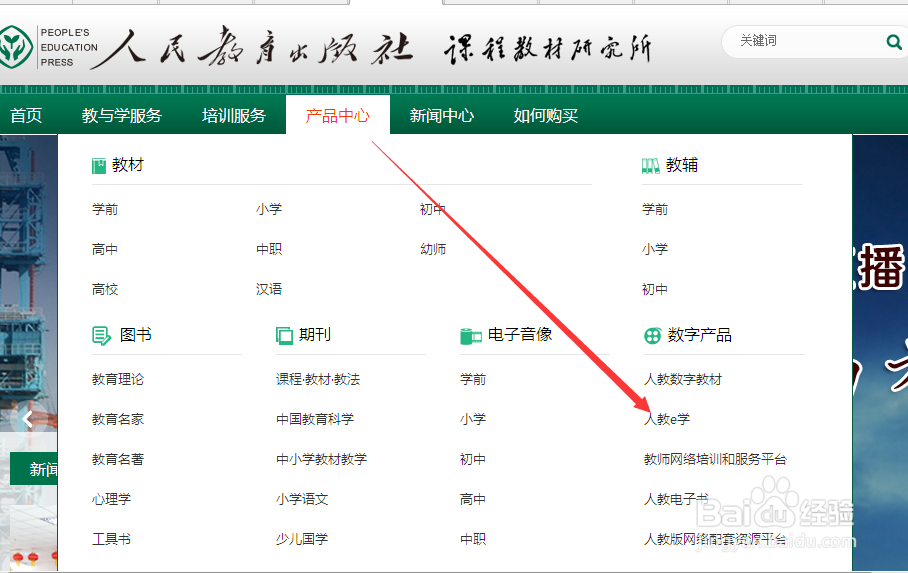Open the 新闻中心 menu
This screenshot has height=573, width=908.
pyautogui.click(x=442, y=115)
